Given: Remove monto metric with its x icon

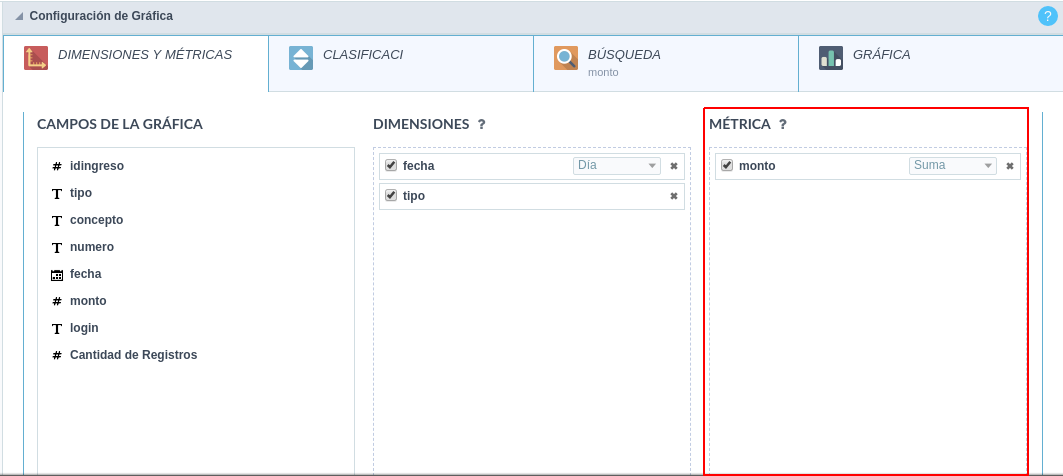Looking at the screenshot, I should (x=1010, y=166).
